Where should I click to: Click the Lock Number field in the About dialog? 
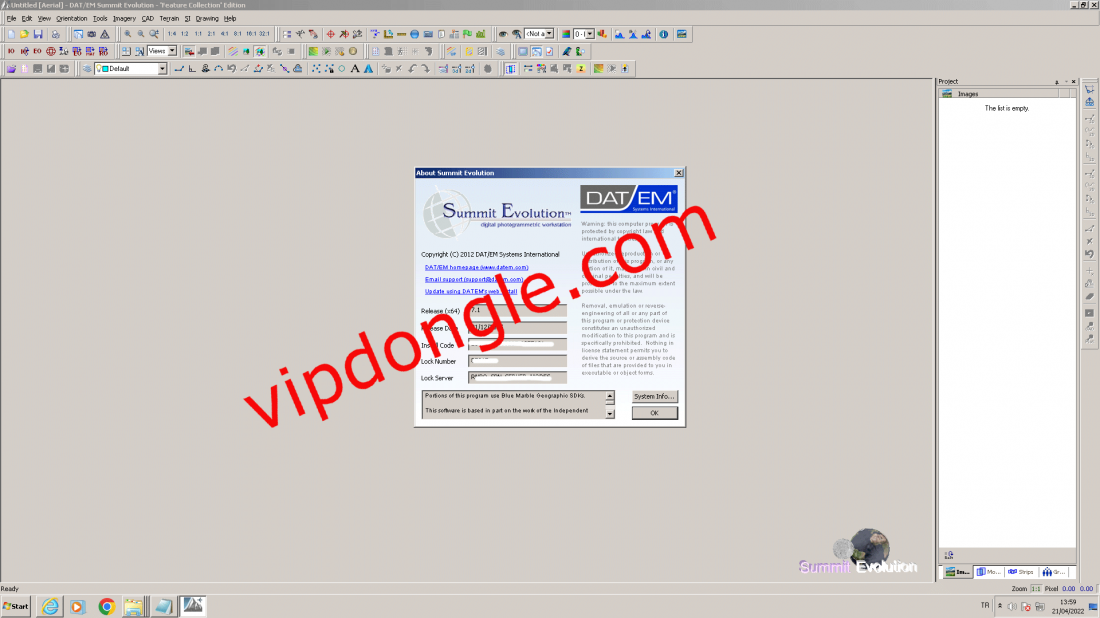click(x=516, y=361)
